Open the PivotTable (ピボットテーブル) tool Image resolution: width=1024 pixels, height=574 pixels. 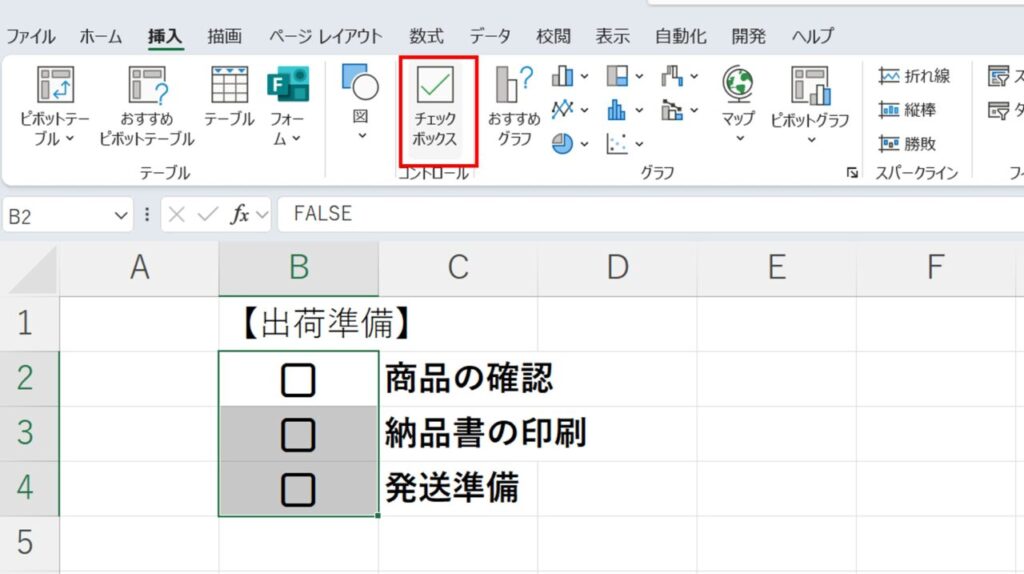tap(55, 106)
